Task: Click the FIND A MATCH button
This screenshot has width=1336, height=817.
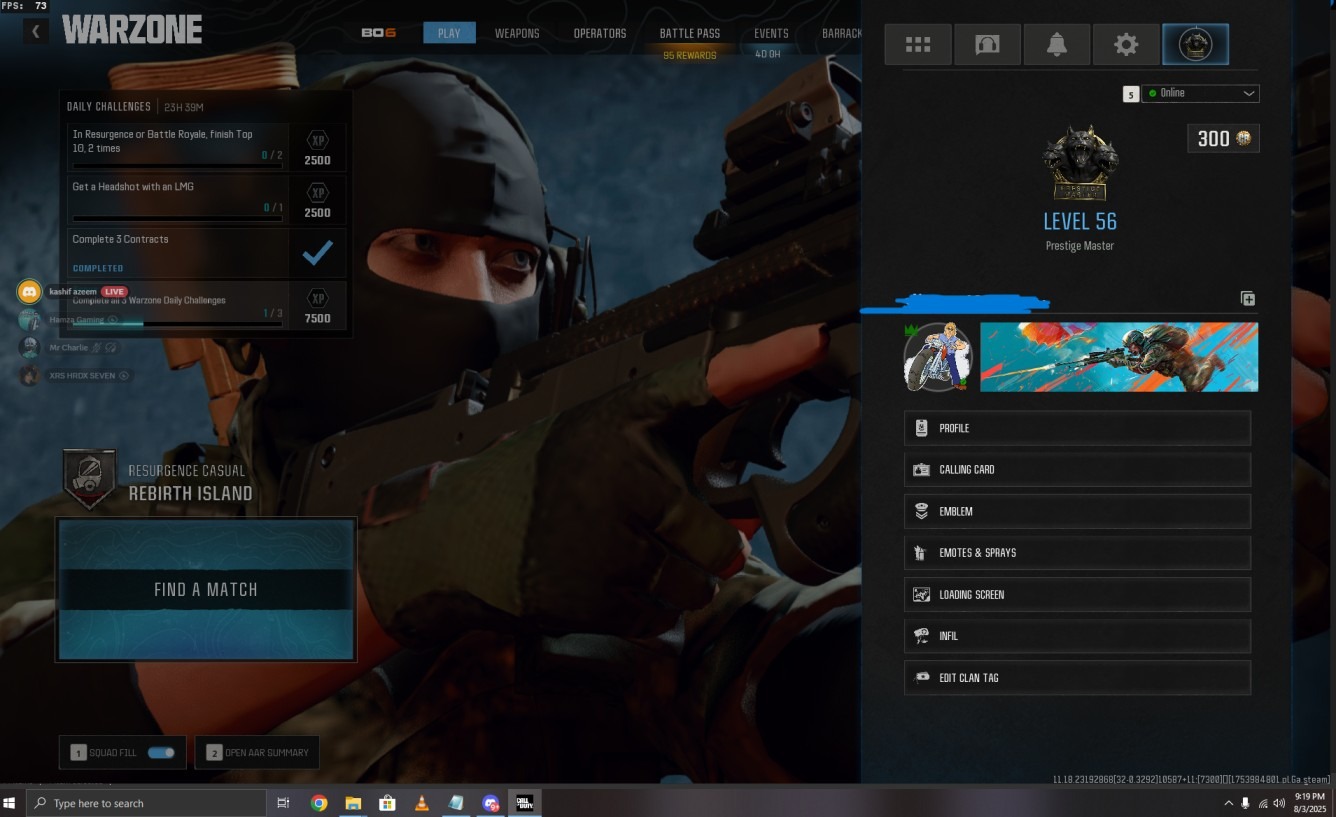Action: [x=206, y=590]
